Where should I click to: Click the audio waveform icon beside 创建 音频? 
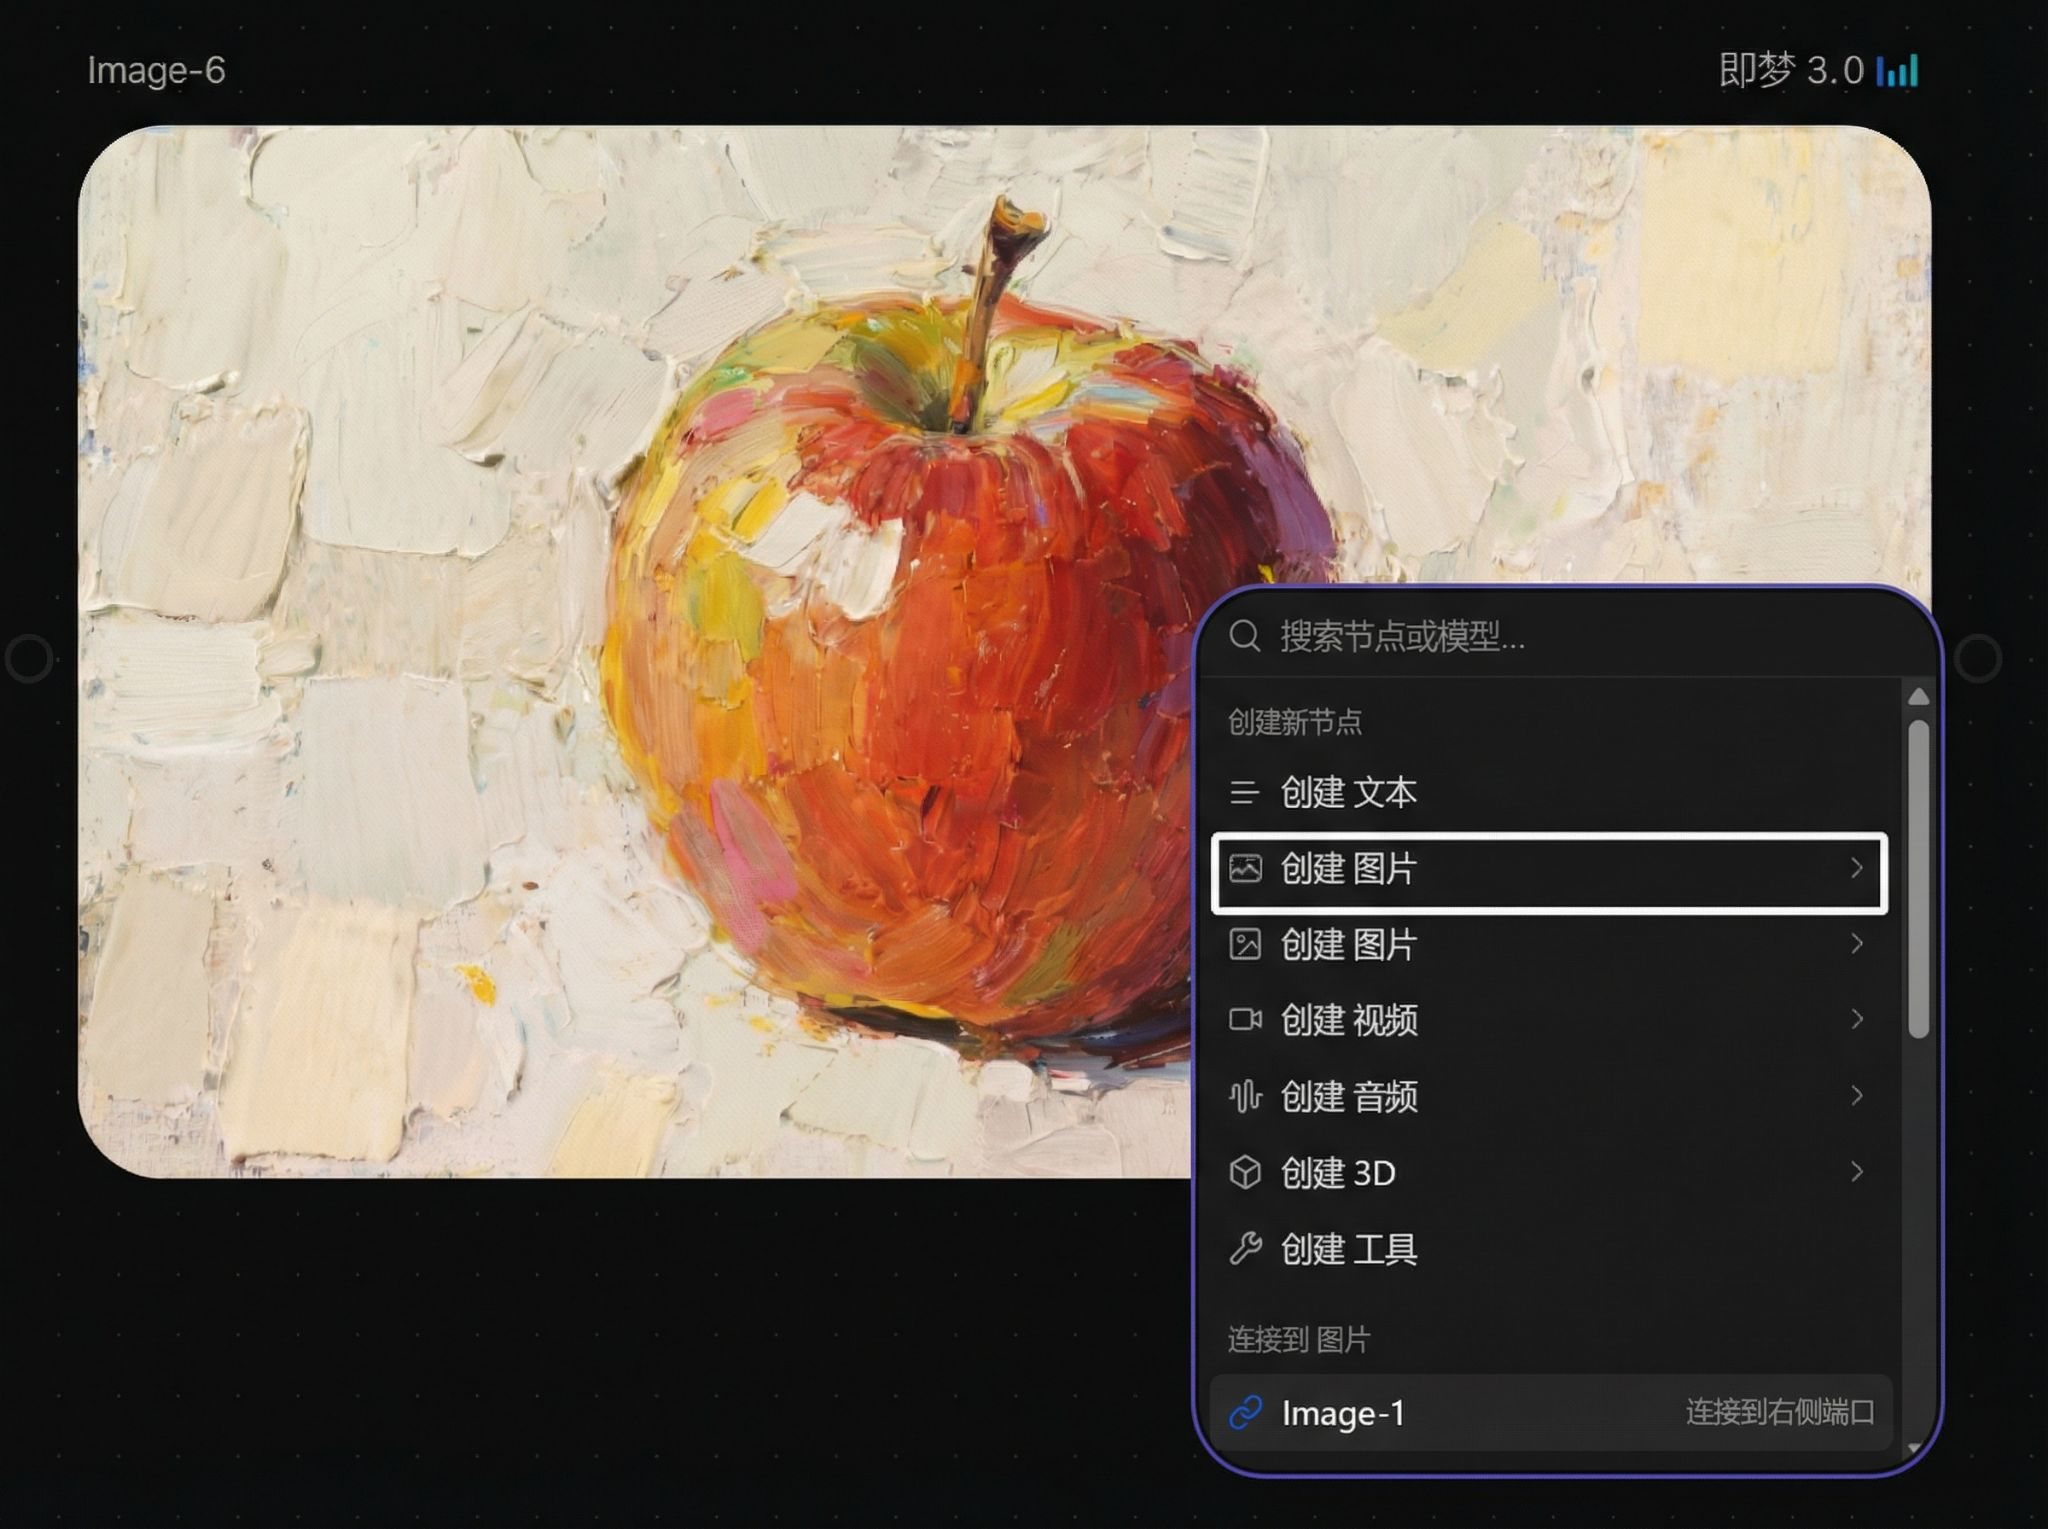coord(1244,1097)
